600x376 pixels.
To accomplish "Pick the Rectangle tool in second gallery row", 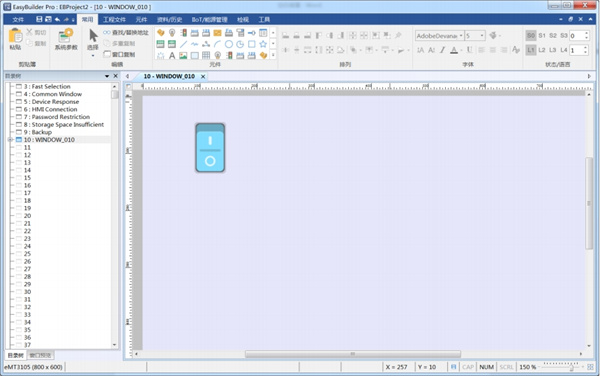I will coord(251,44).
